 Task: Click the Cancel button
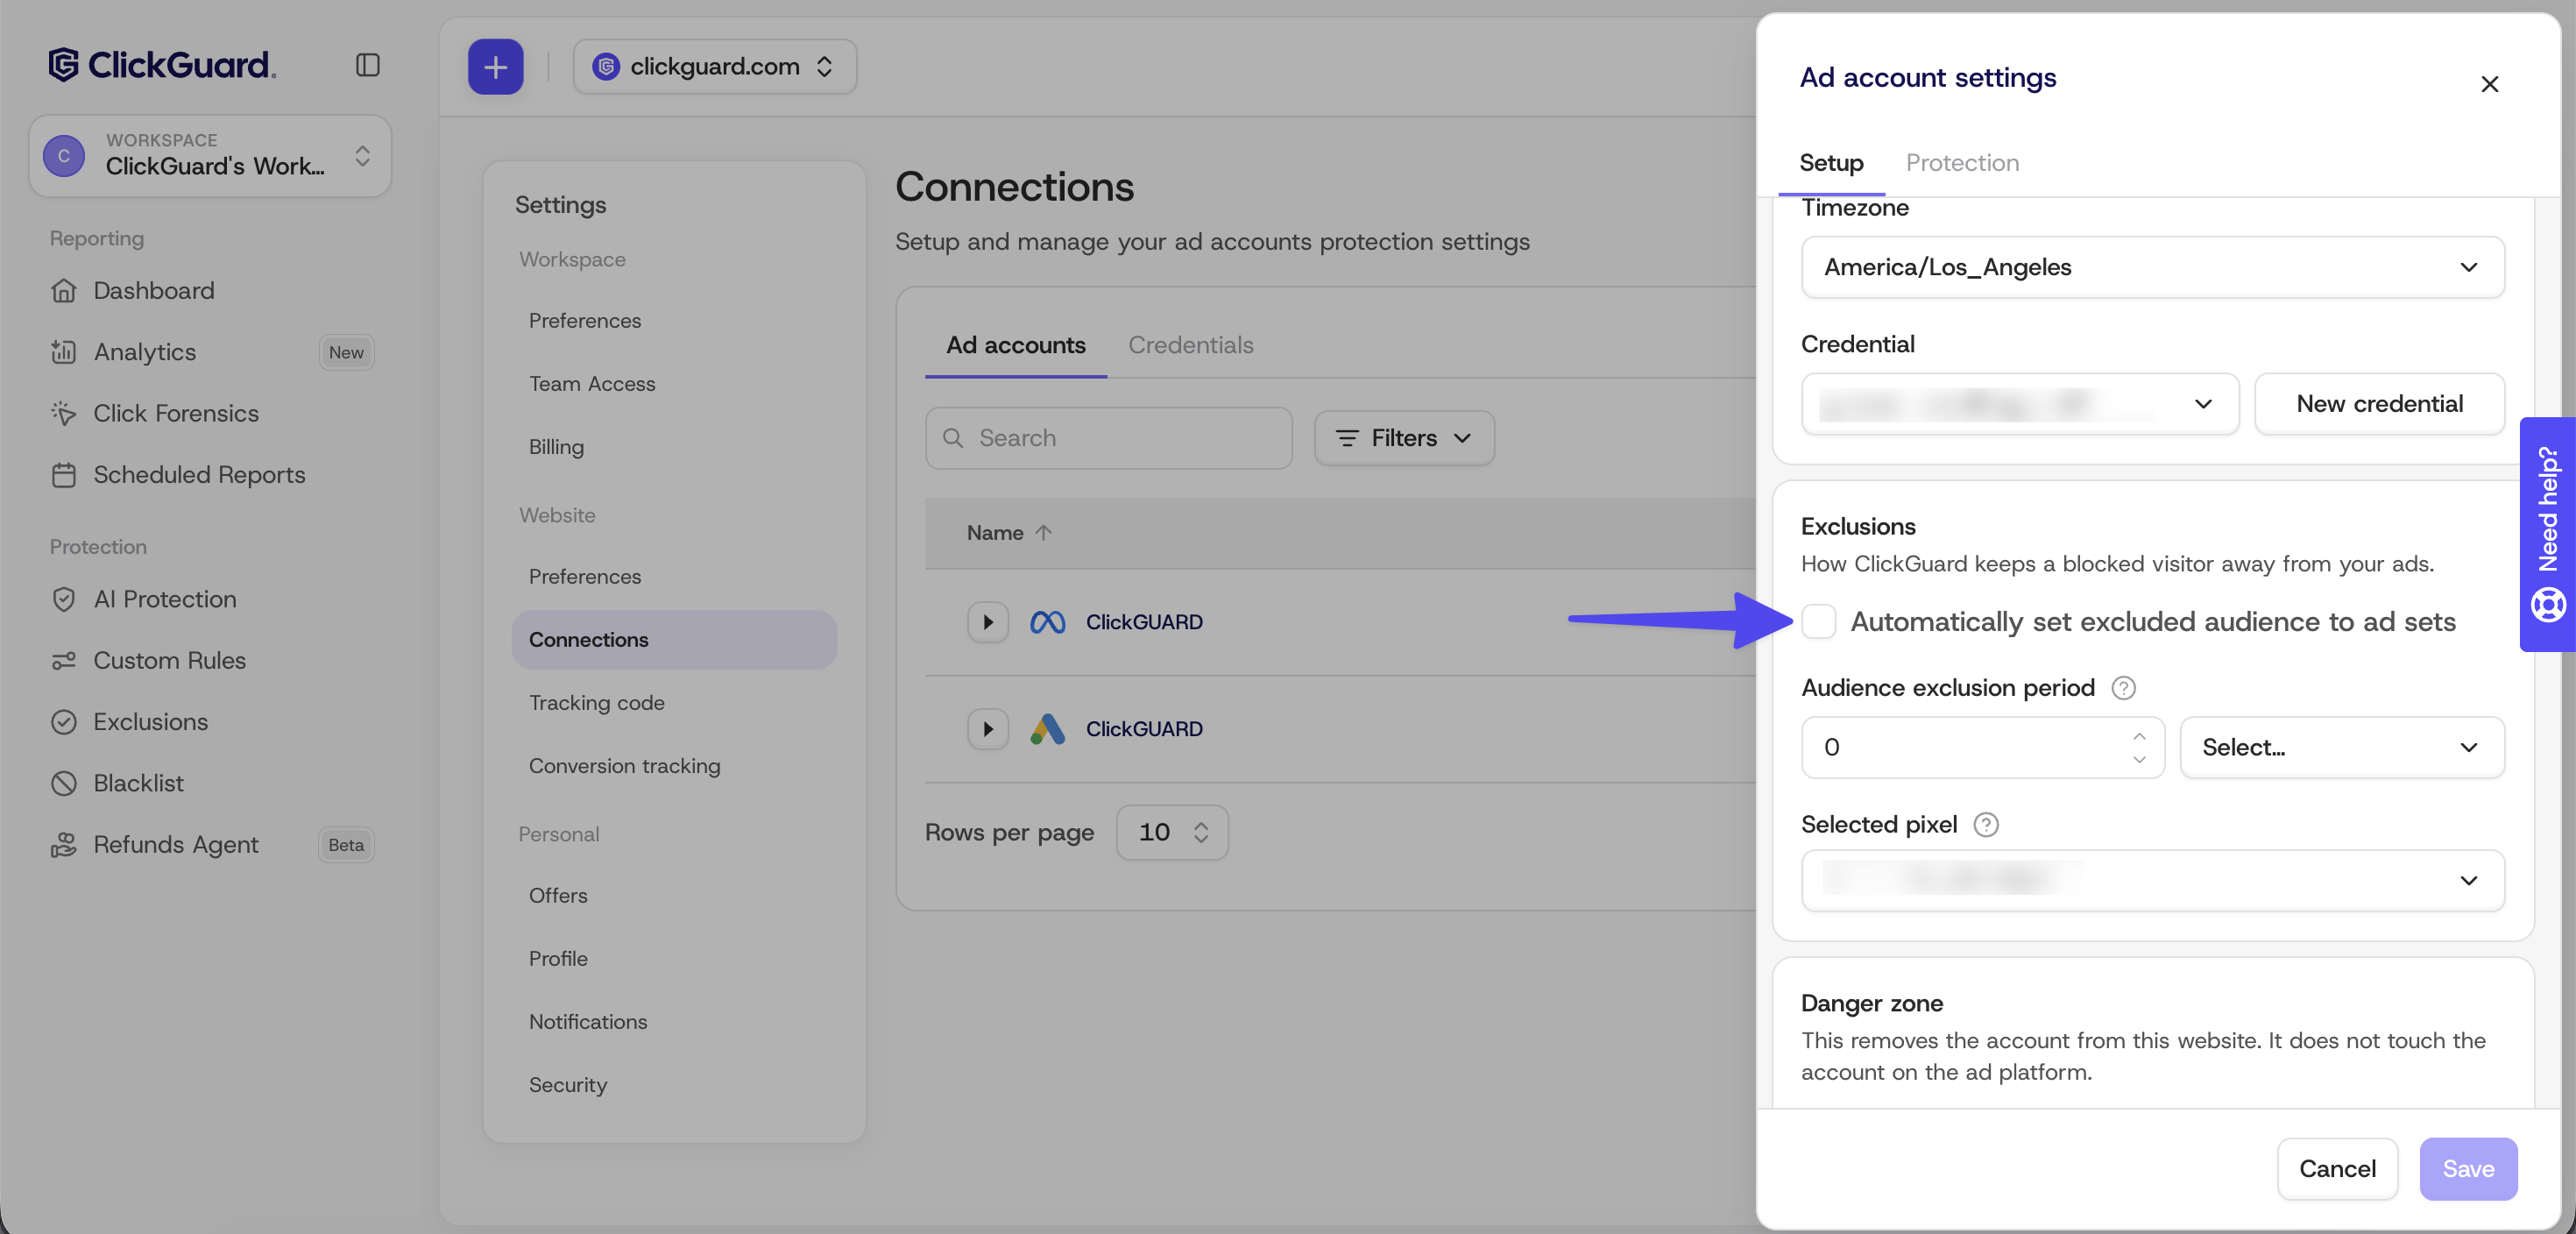tap(2337, 1169)
